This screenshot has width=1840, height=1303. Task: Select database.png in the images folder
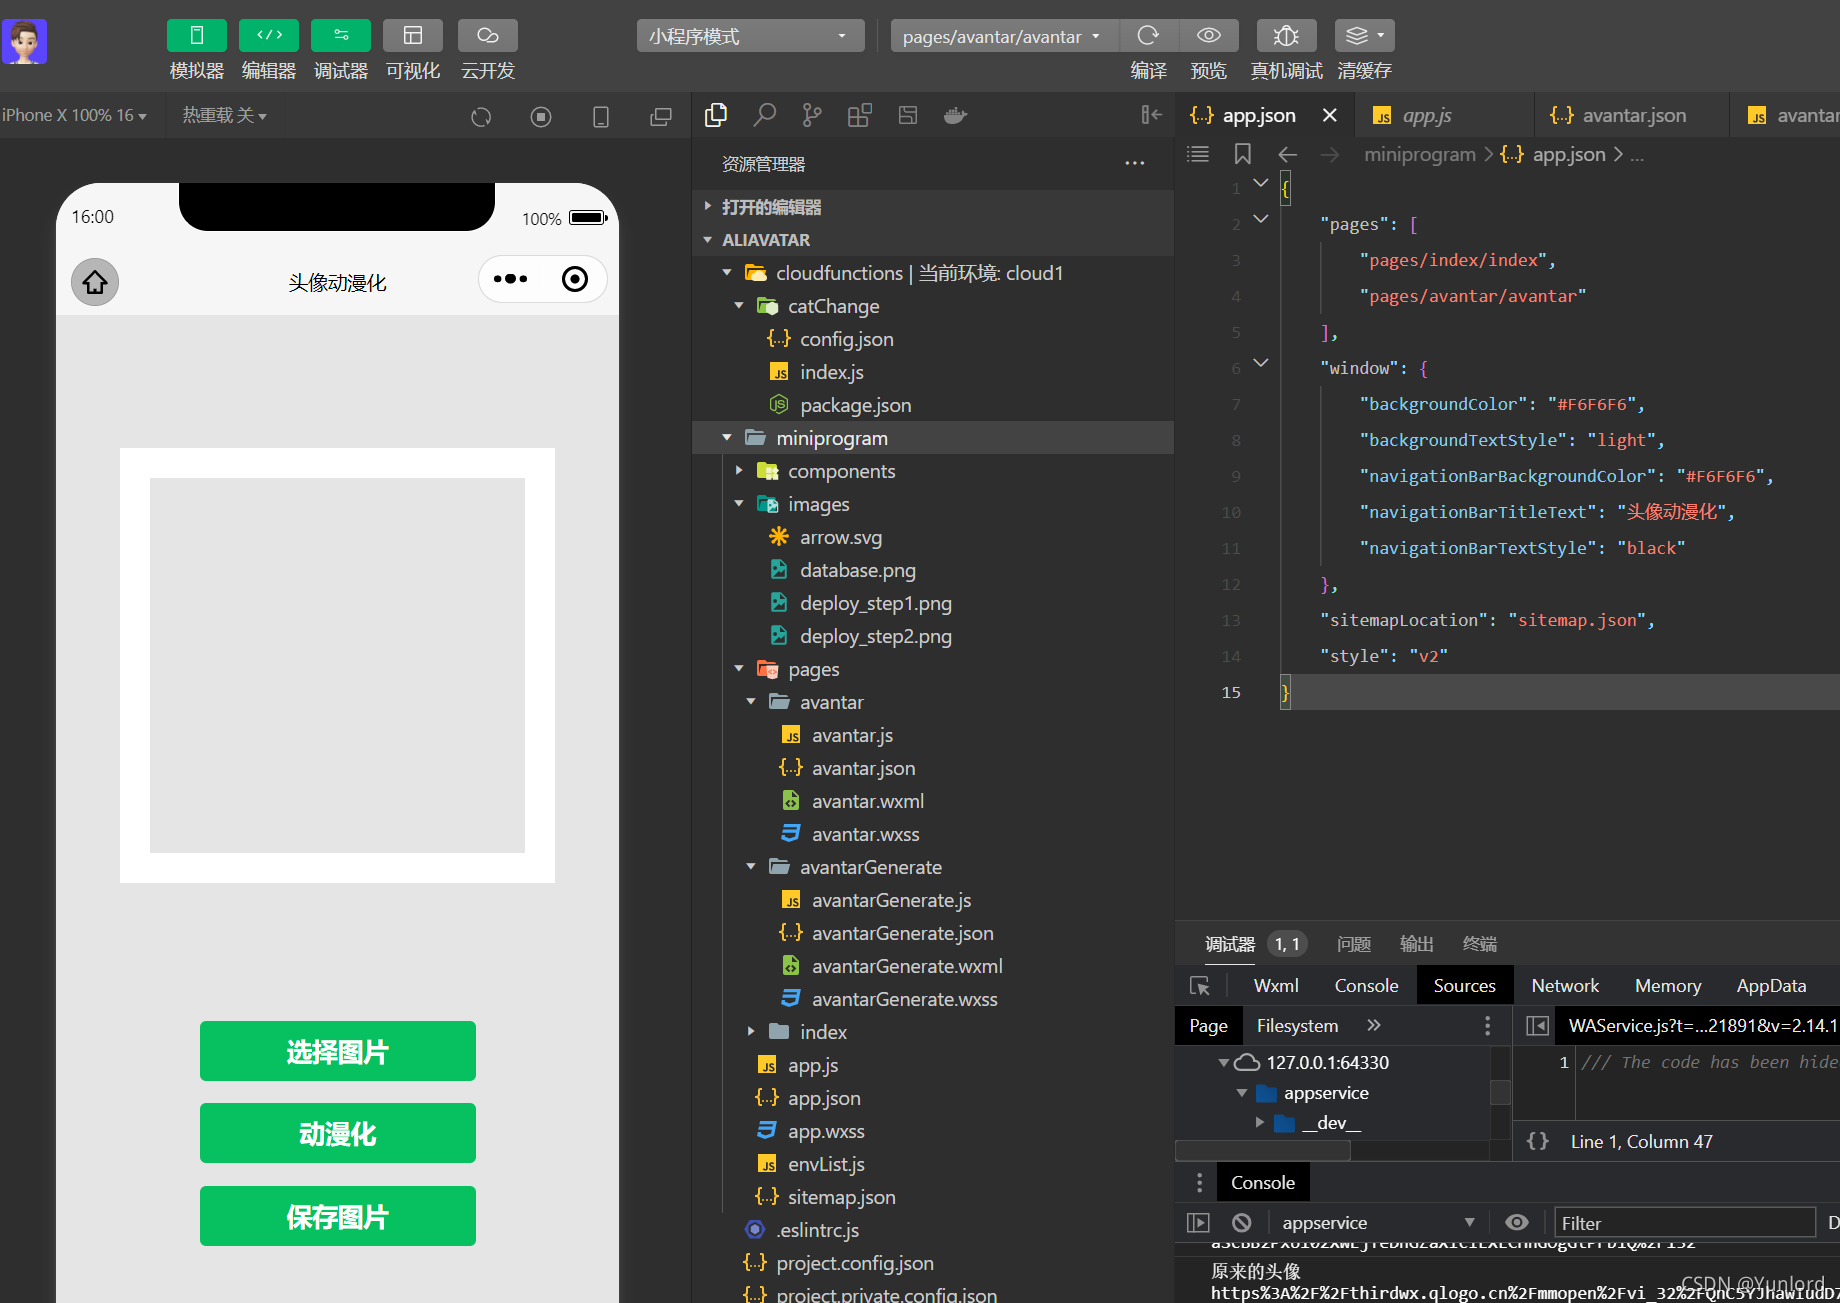click(x=857, y=570)
